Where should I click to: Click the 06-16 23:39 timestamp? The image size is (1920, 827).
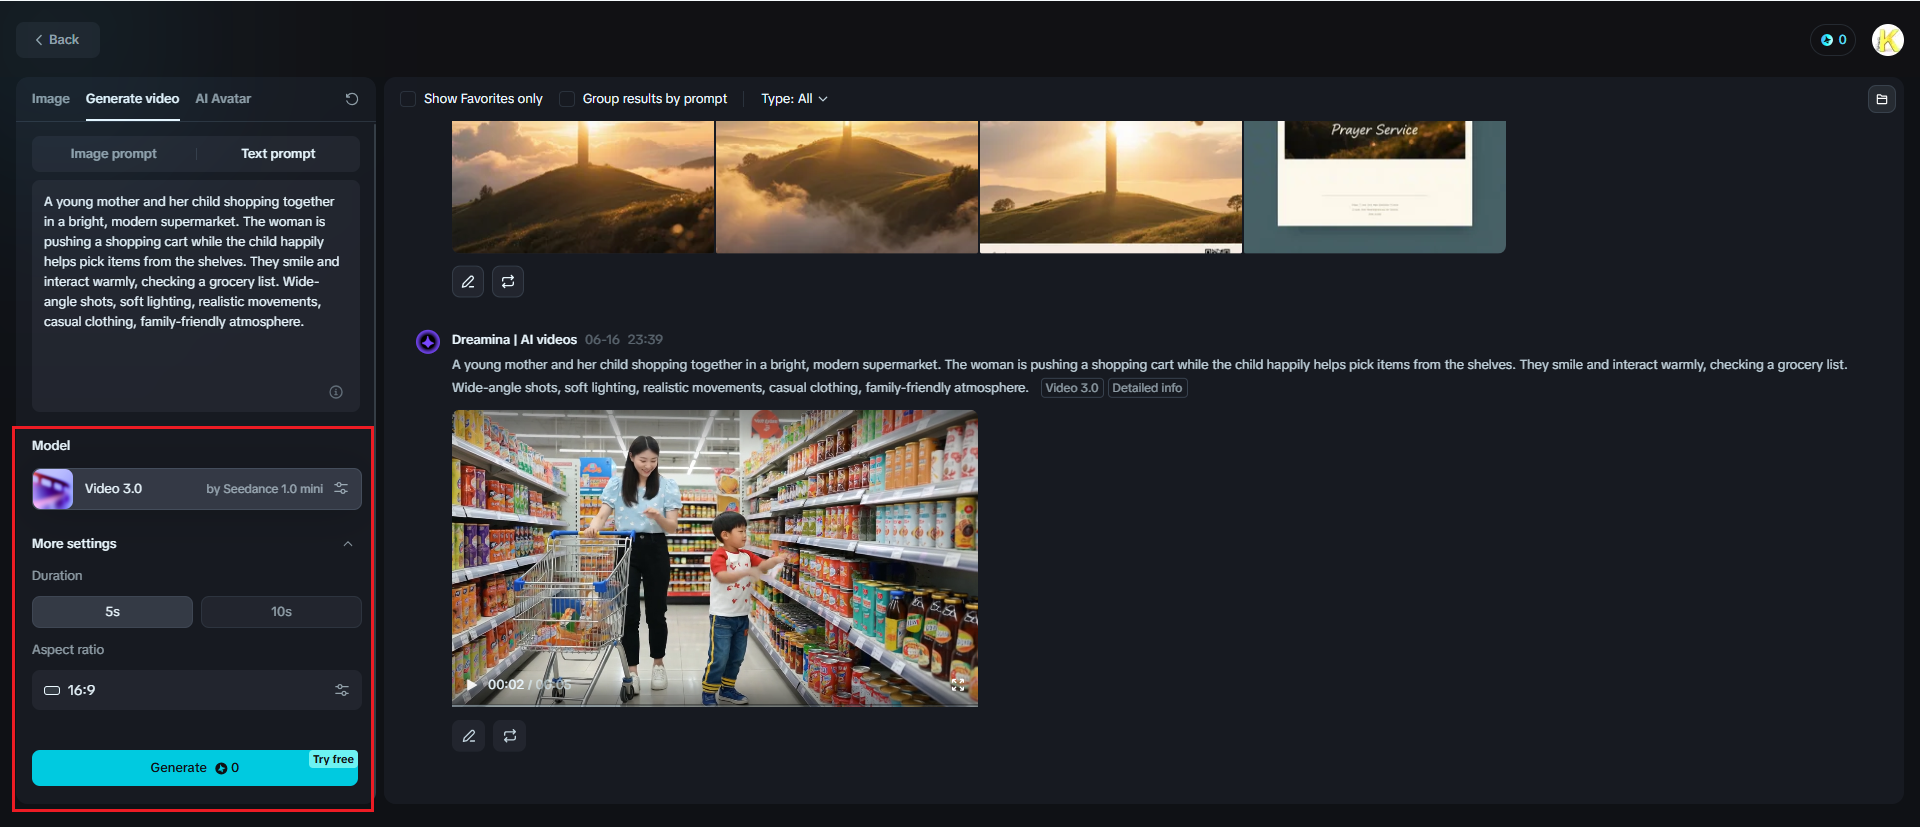pos(624,340)
